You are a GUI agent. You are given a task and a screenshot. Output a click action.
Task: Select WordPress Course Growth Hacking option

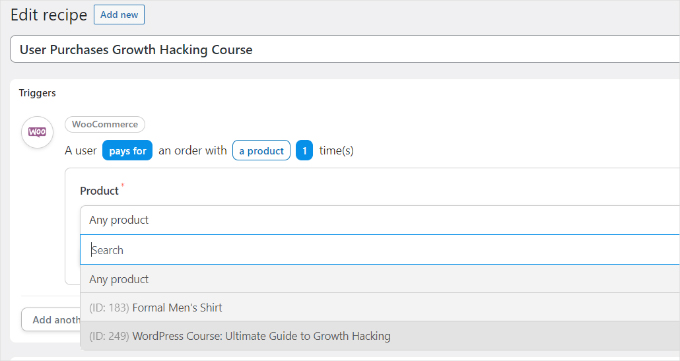tap(380, 336)
